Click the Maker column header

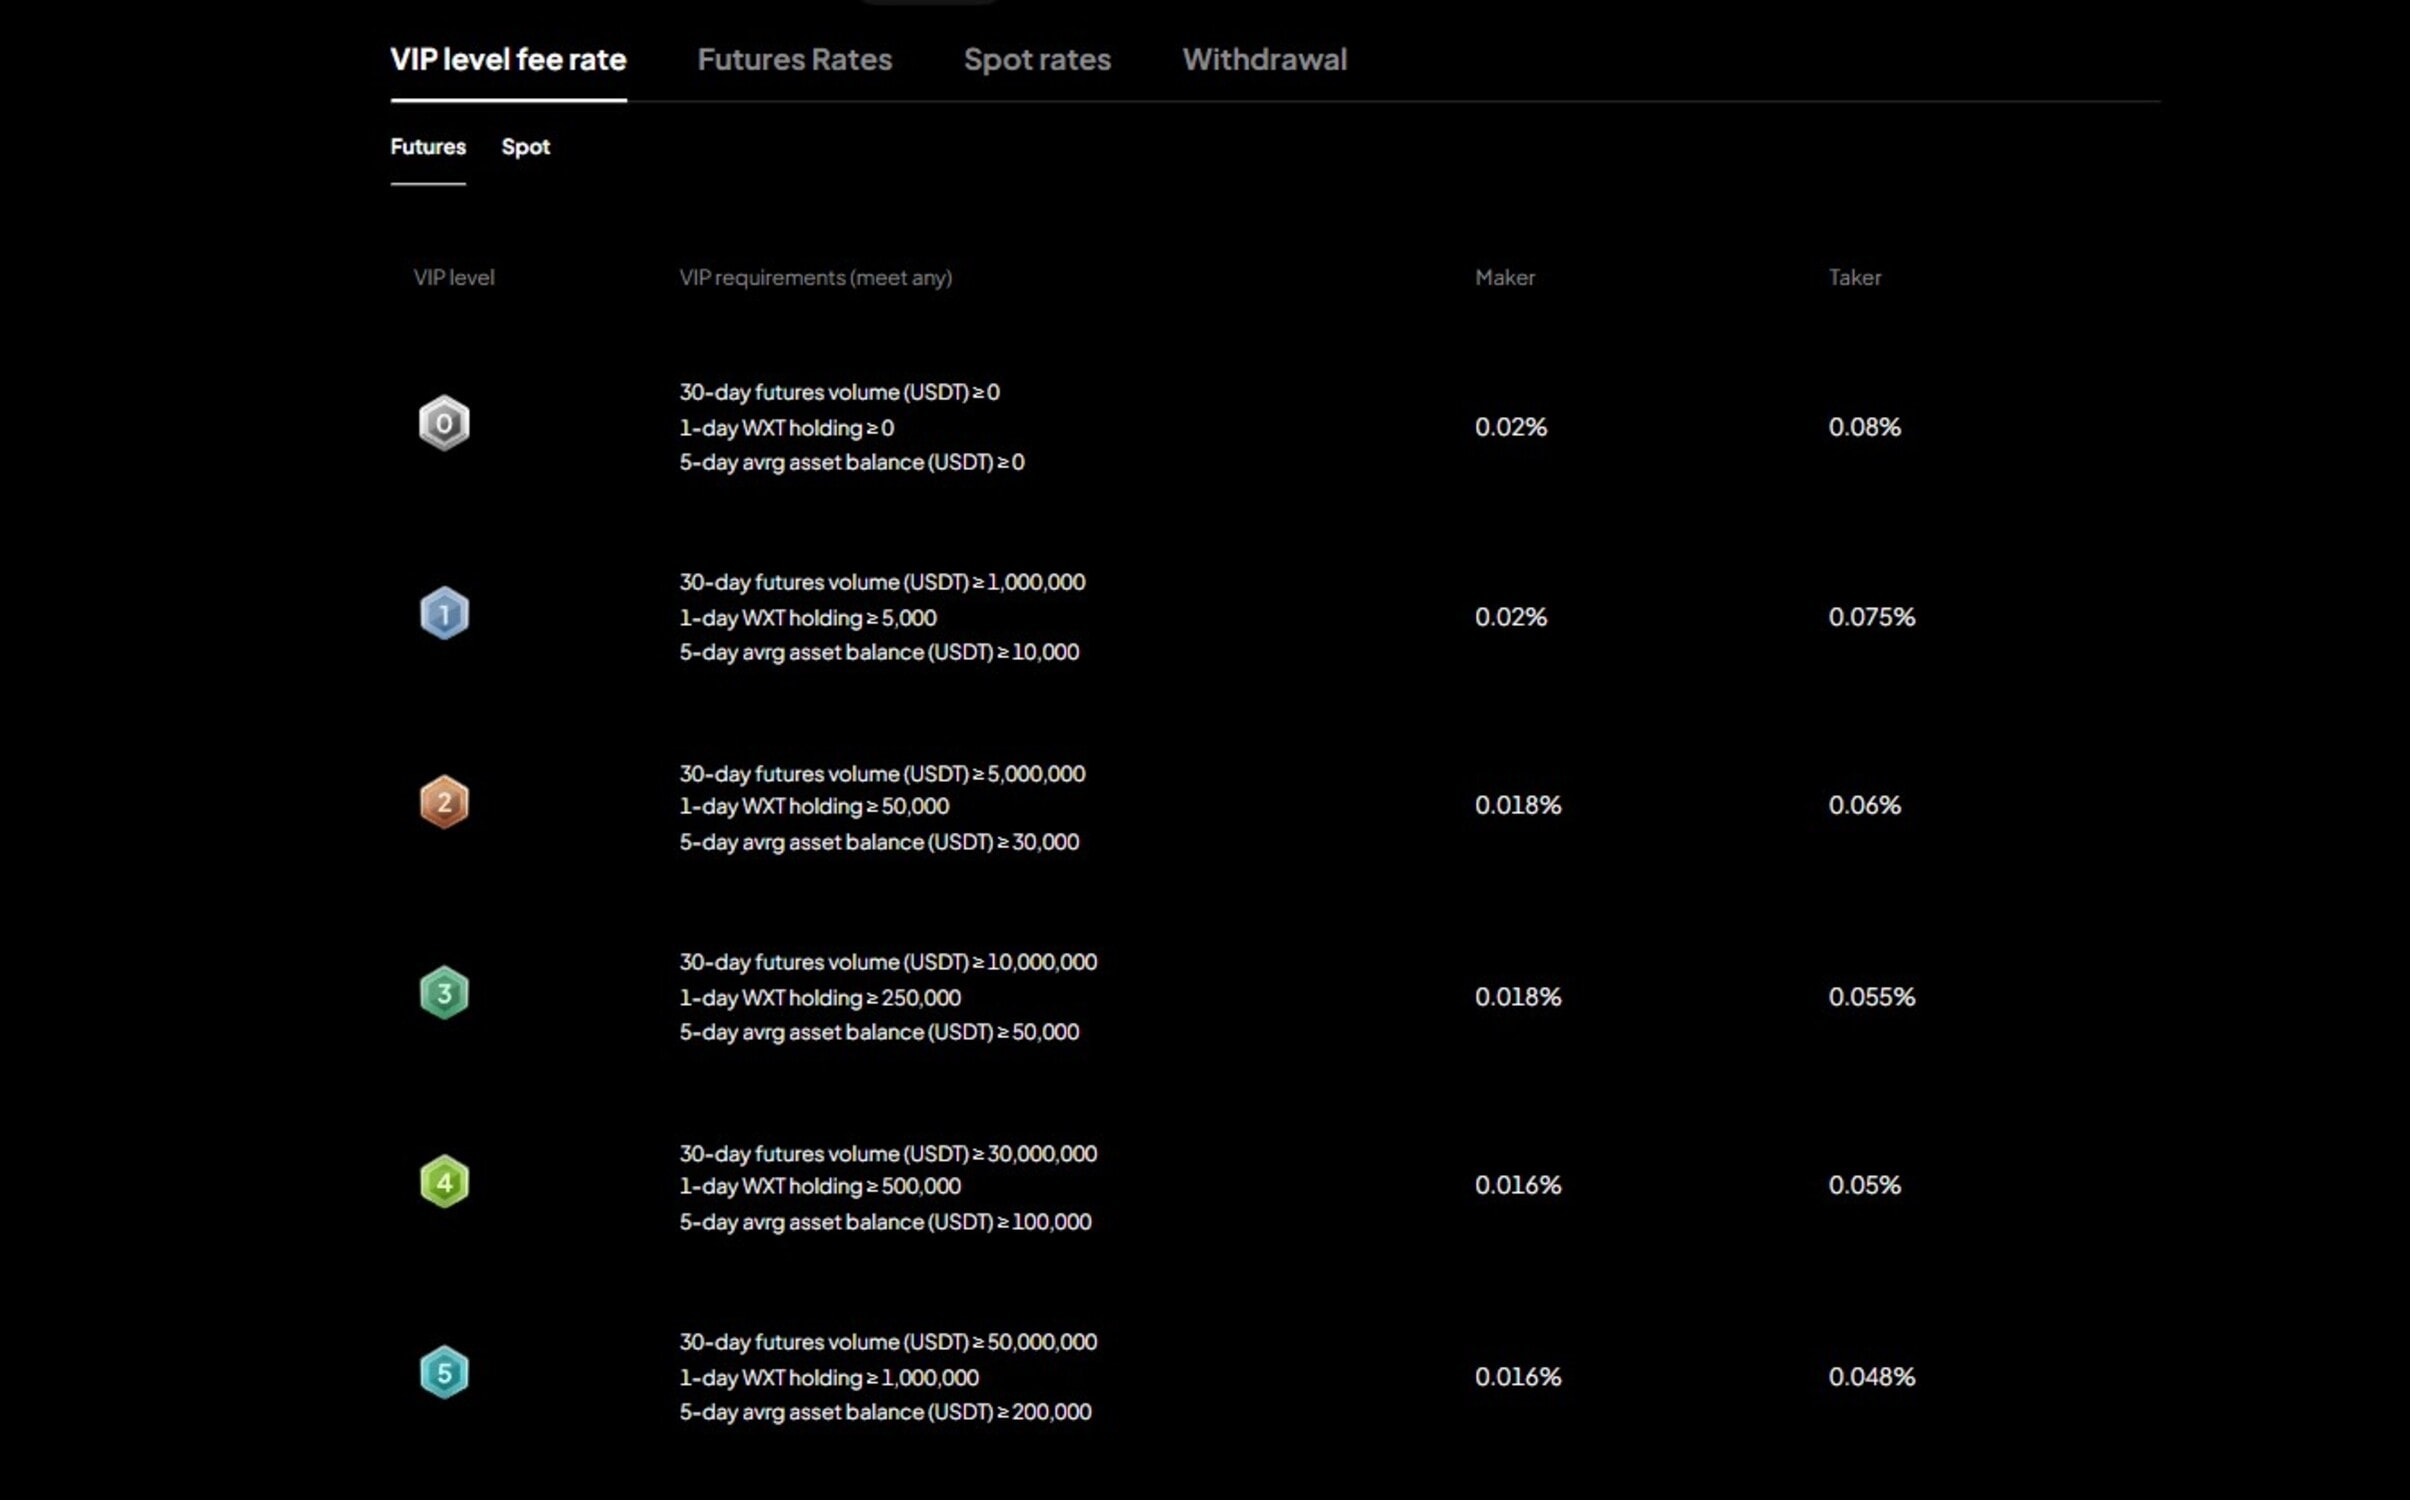coord(1504,278)
